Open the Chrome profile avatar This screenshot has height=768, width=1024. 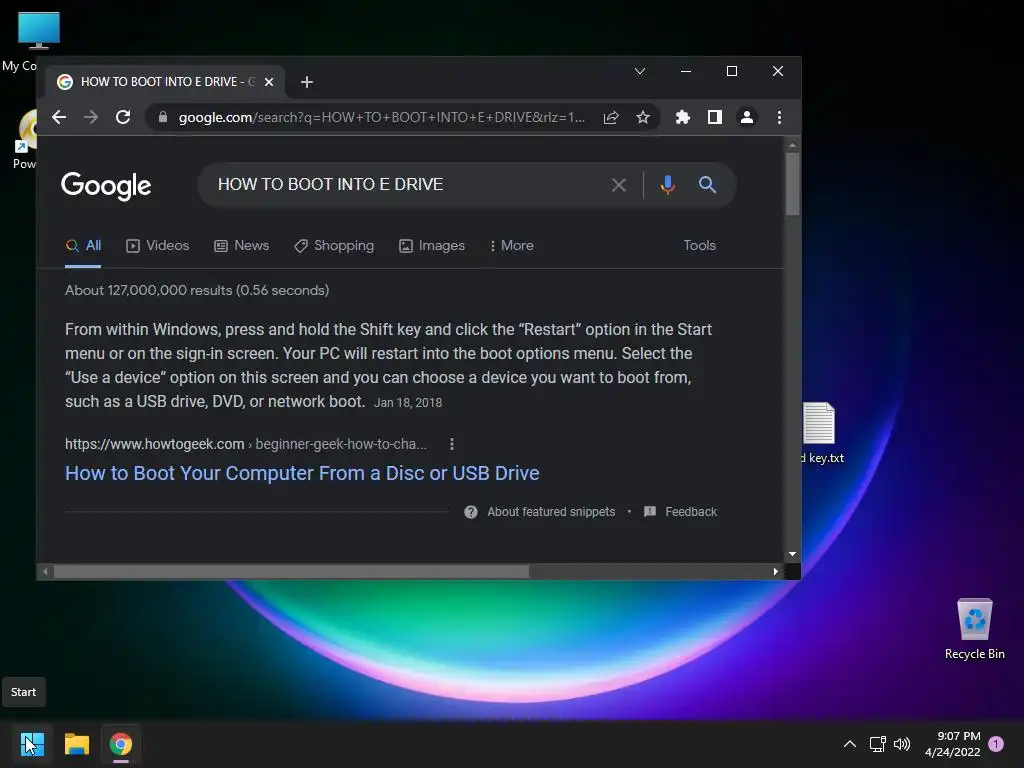pos(746,117)
